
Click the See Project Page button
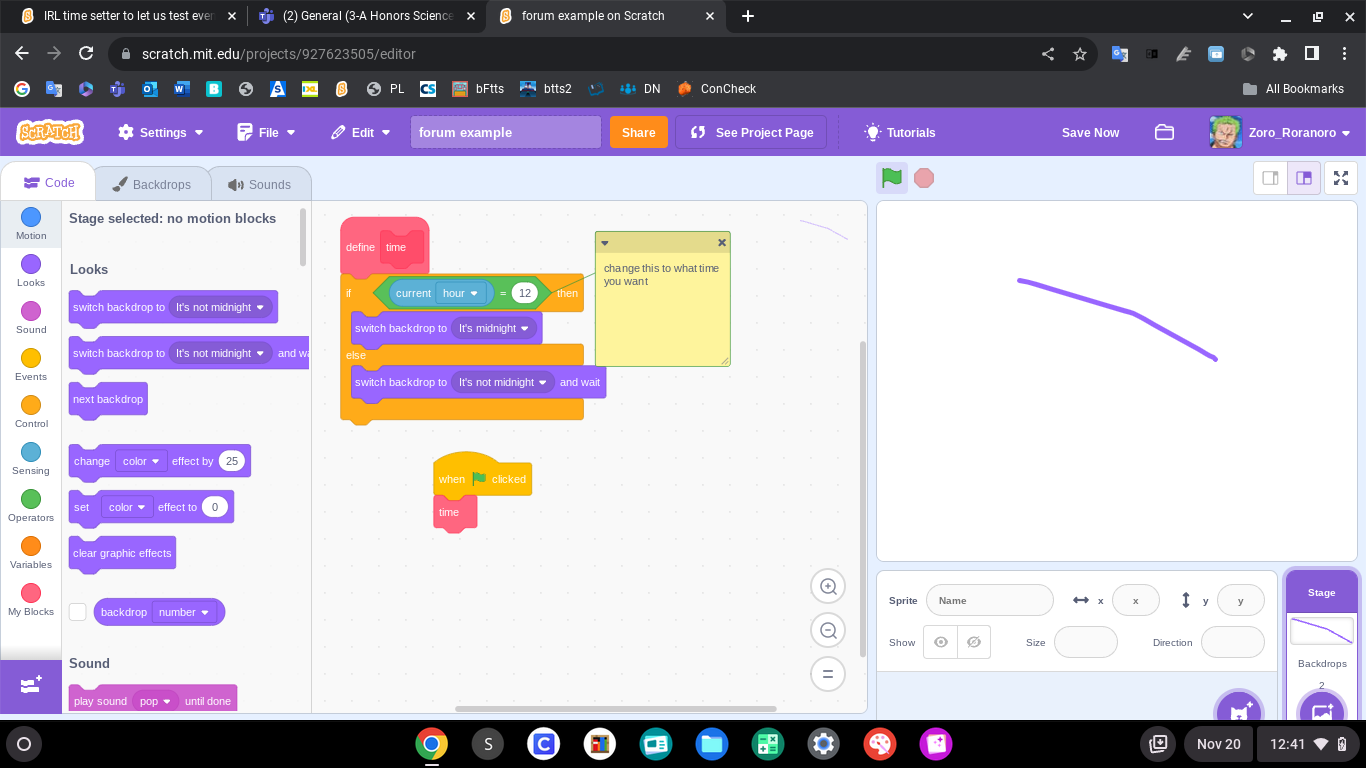(751, 132)
